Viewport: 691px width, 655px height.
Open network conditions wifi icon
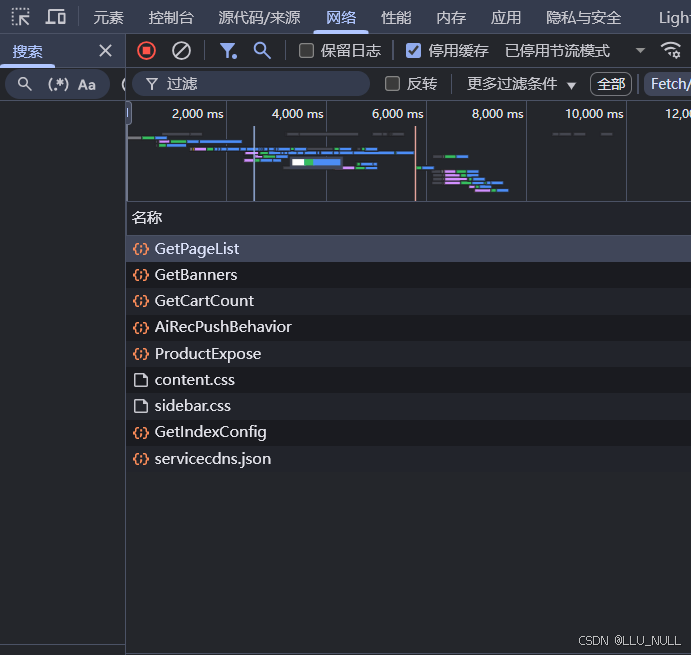[671, 50]
